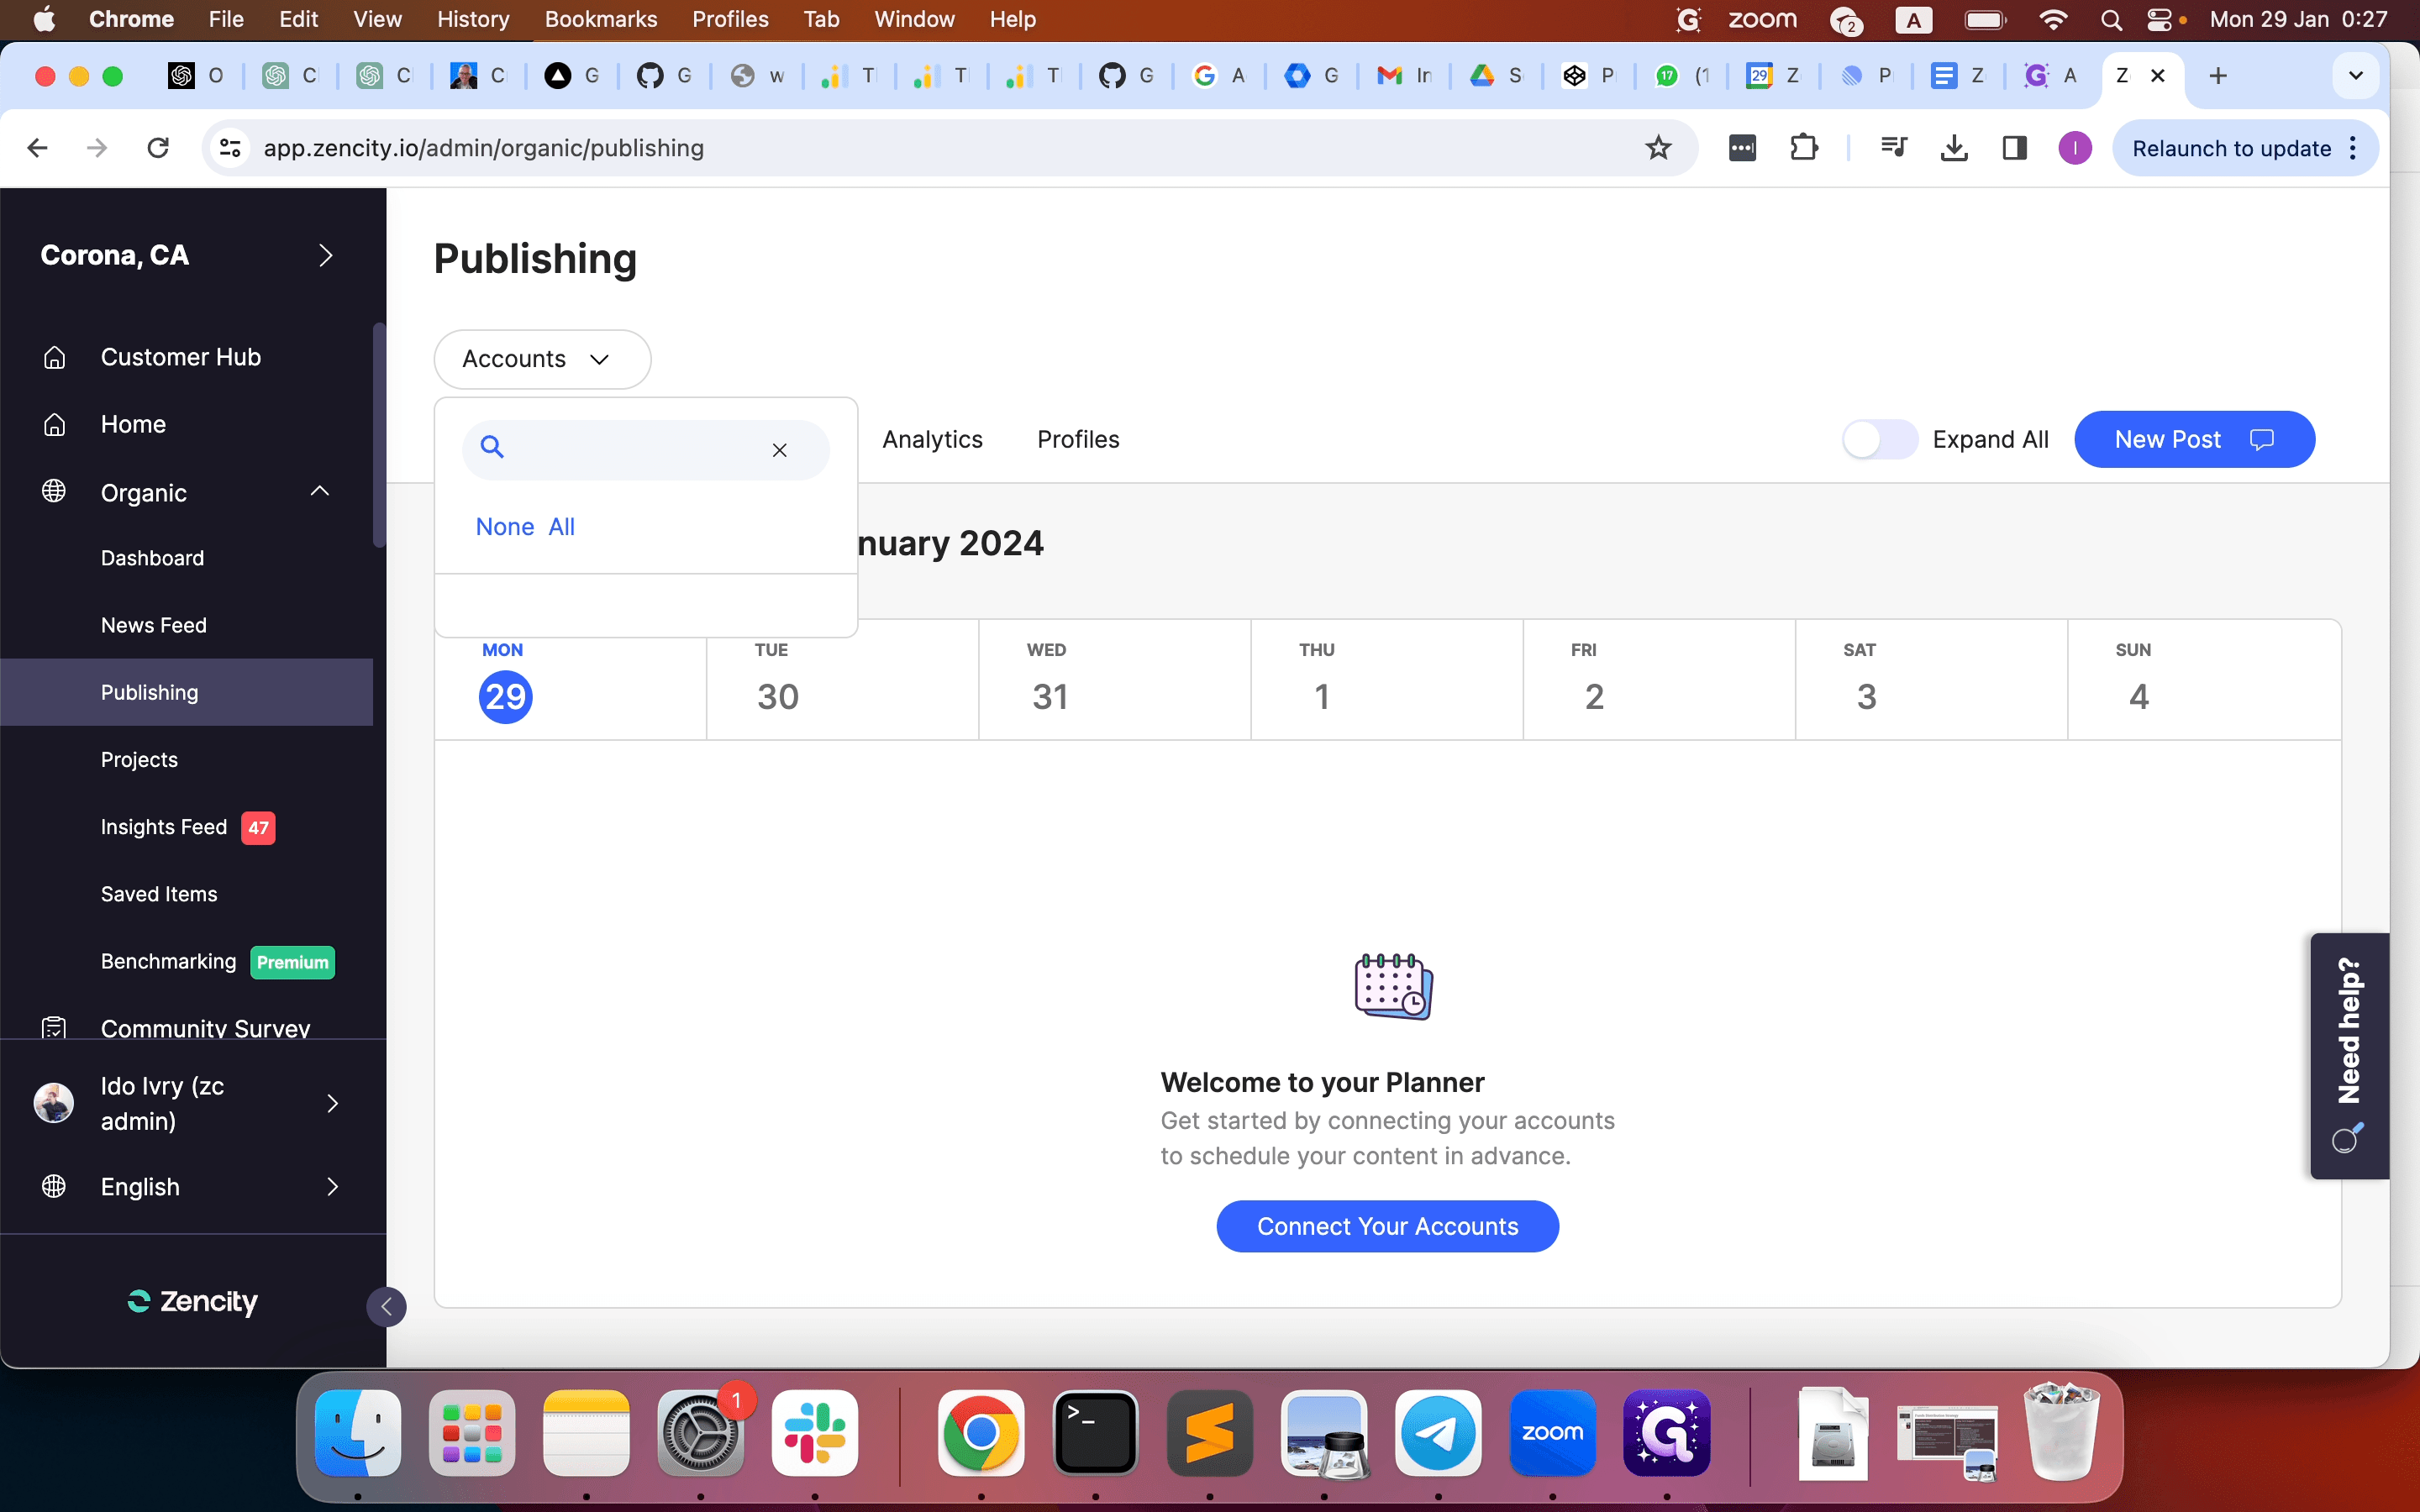
Task: Open the Customer Hub sidebar item
Action: click(181, 357)
